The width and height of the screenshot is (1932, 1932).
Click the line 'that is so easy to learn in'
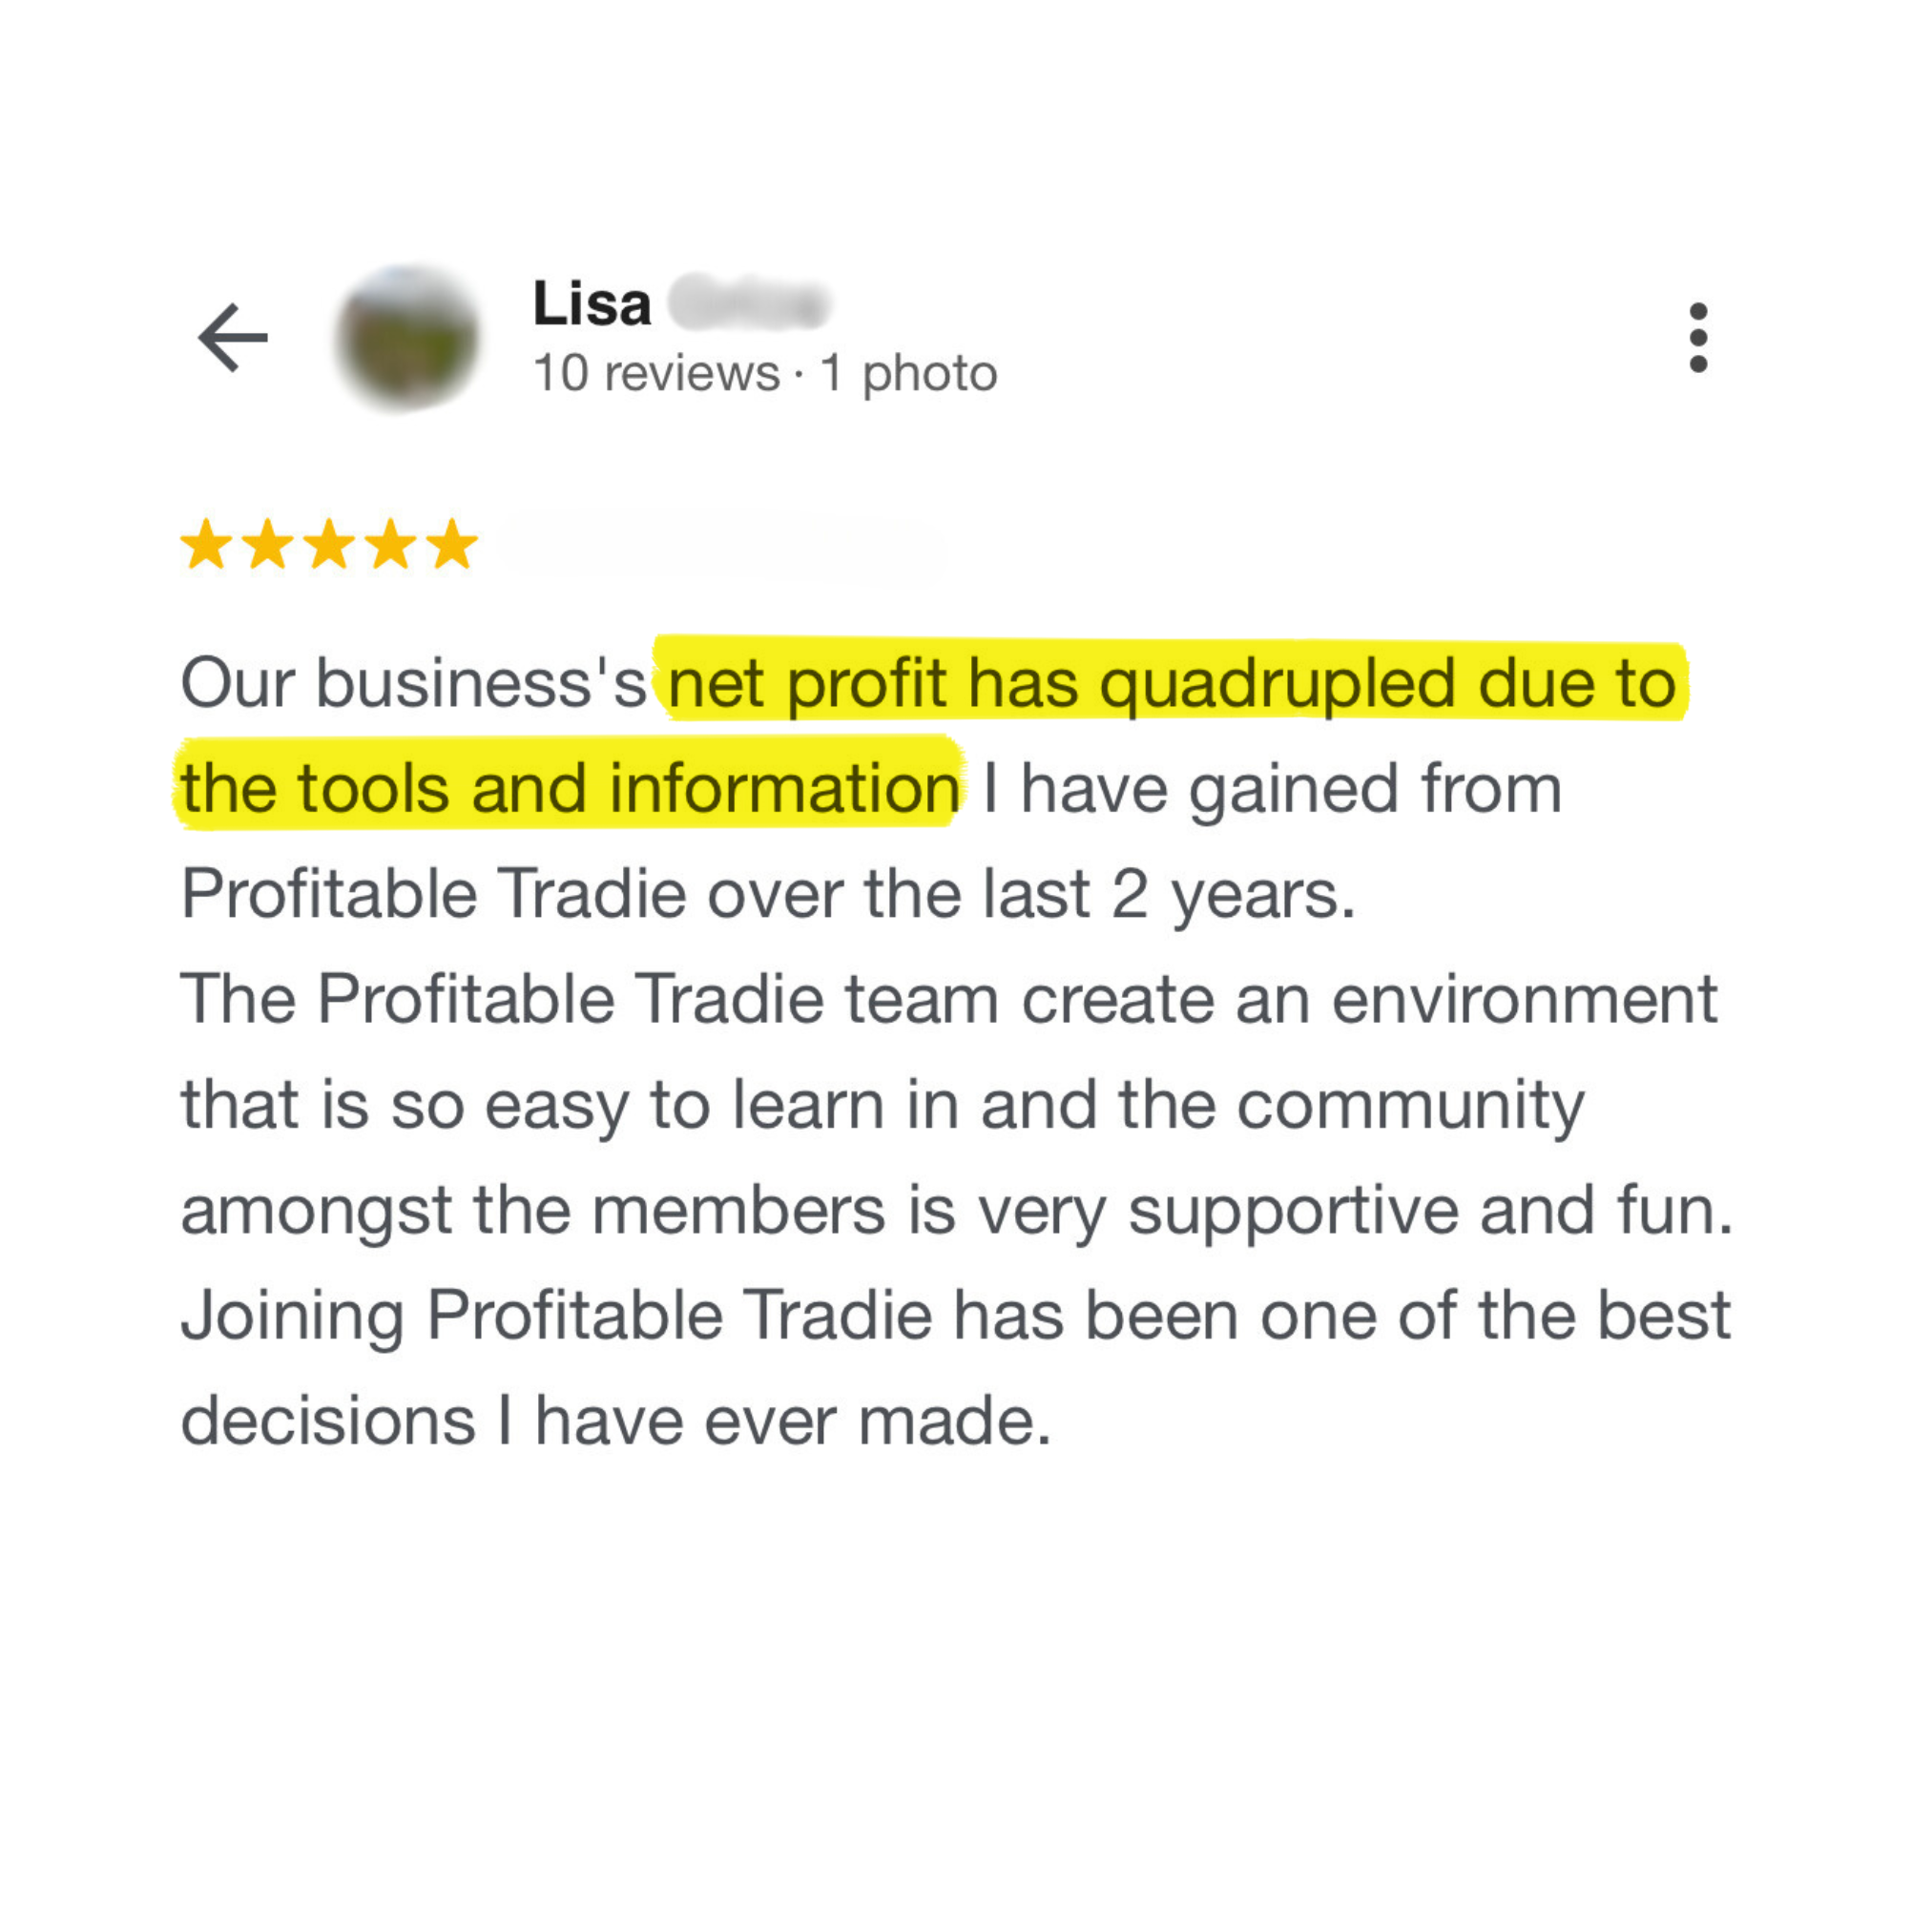pyautogui.click(x=882, y=1105)
